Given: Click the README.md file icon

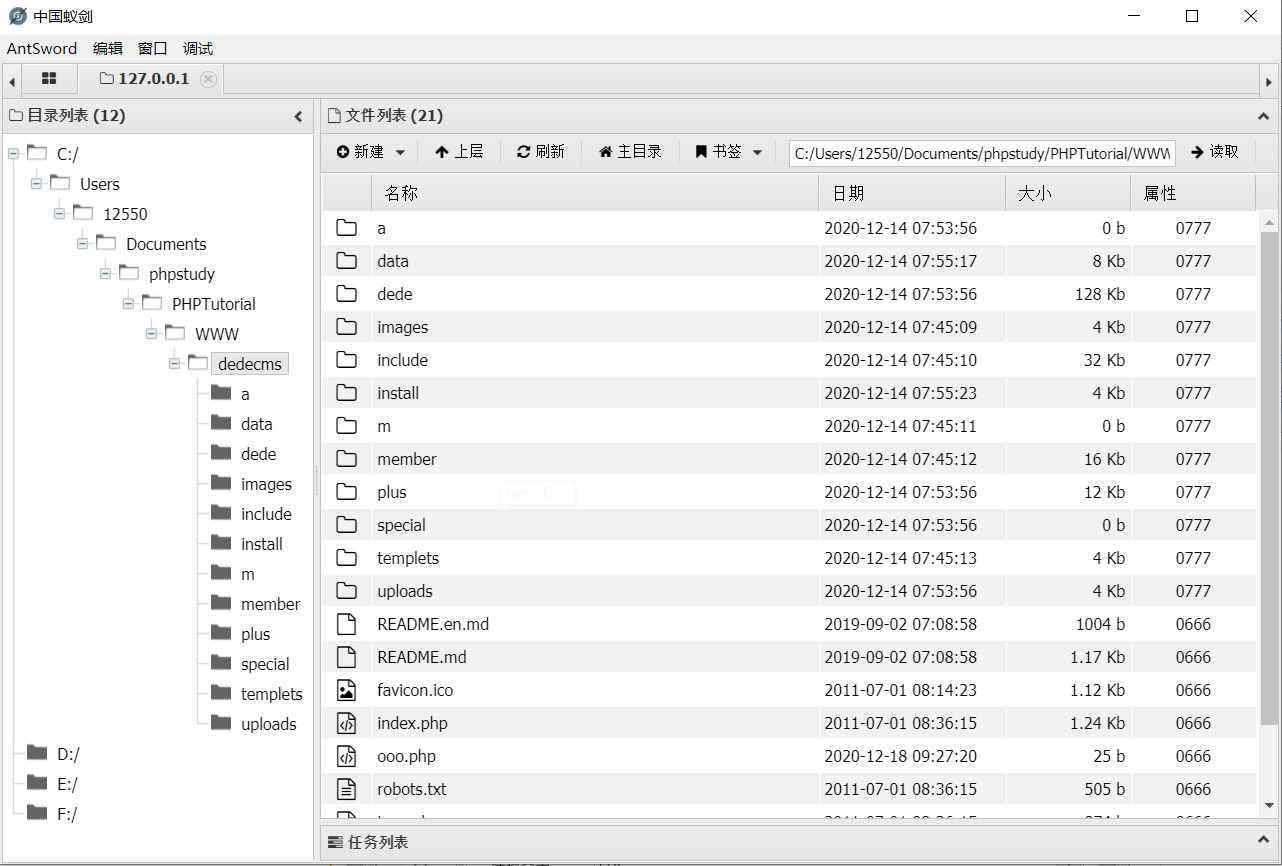Looking at the screenshot, I should tap(346, 657).
